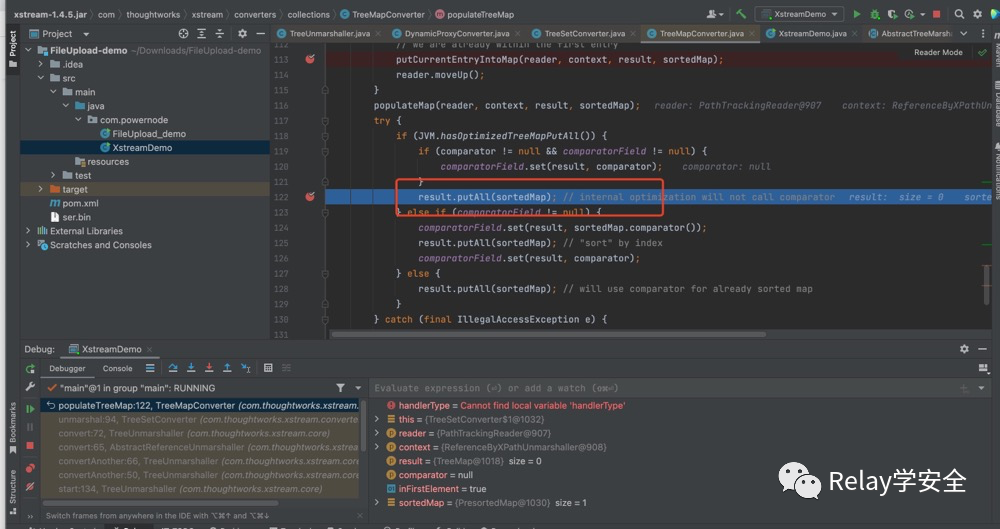Close the TreeMapConverter.java tab
The image size is (1000, 529).
point(752,34)
